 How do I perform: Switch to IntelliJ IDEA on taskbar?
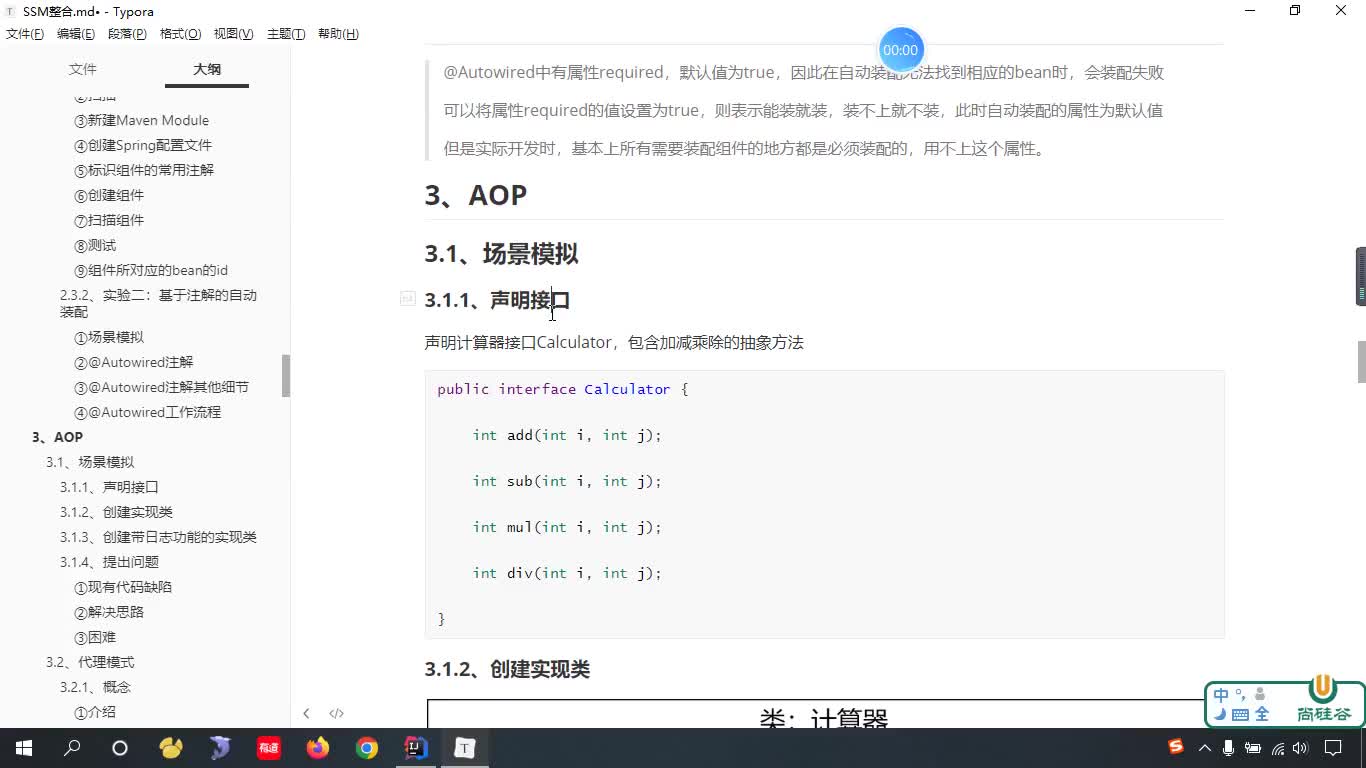(x=416, y=748)
